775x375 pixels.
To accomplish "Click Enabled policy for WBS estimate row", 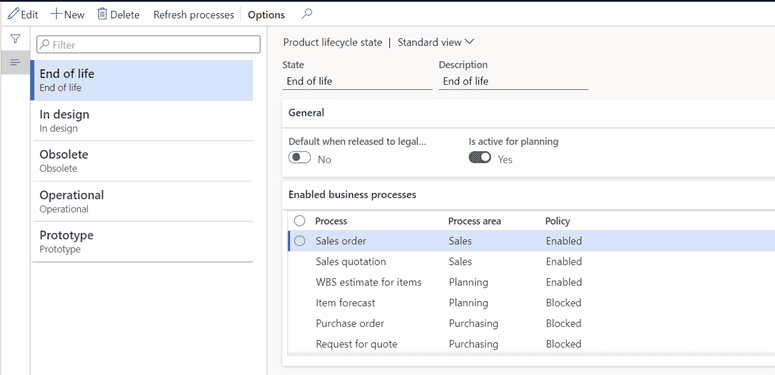I will pyautogui.click(x=564, y=282).
